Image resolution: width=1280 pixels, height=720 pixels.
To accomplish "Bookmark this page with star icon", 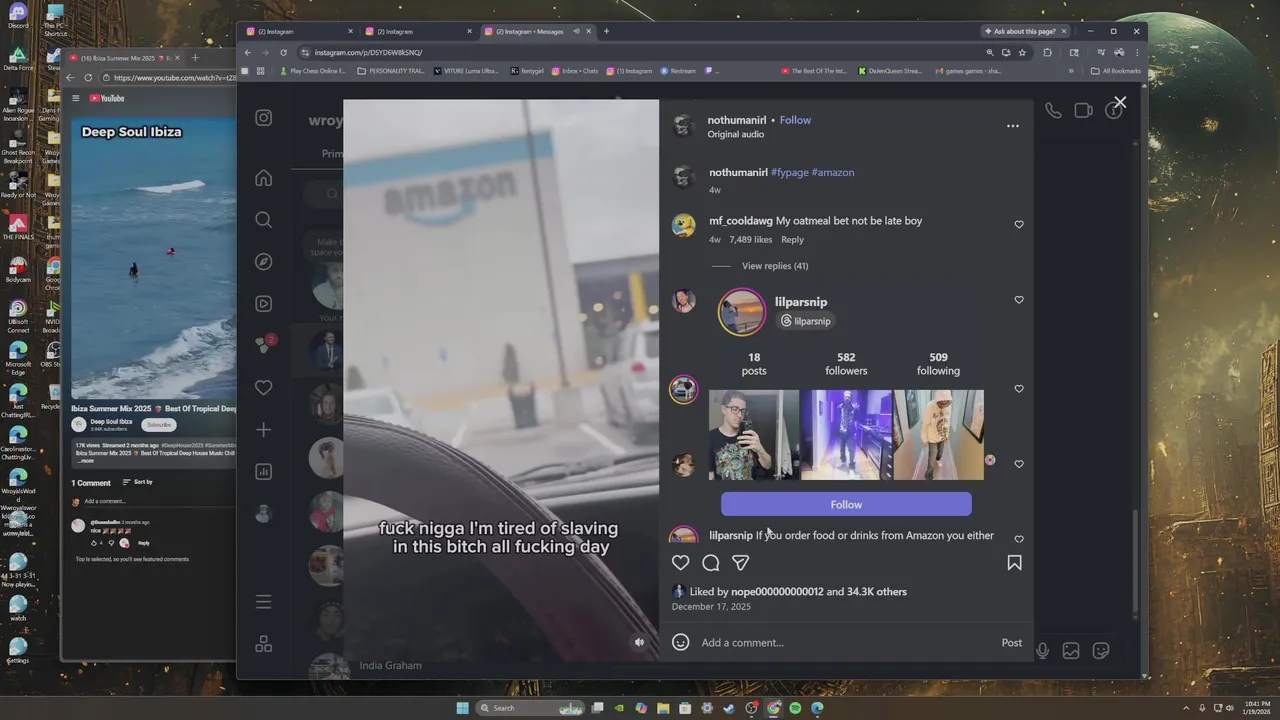I will 1022,52.
